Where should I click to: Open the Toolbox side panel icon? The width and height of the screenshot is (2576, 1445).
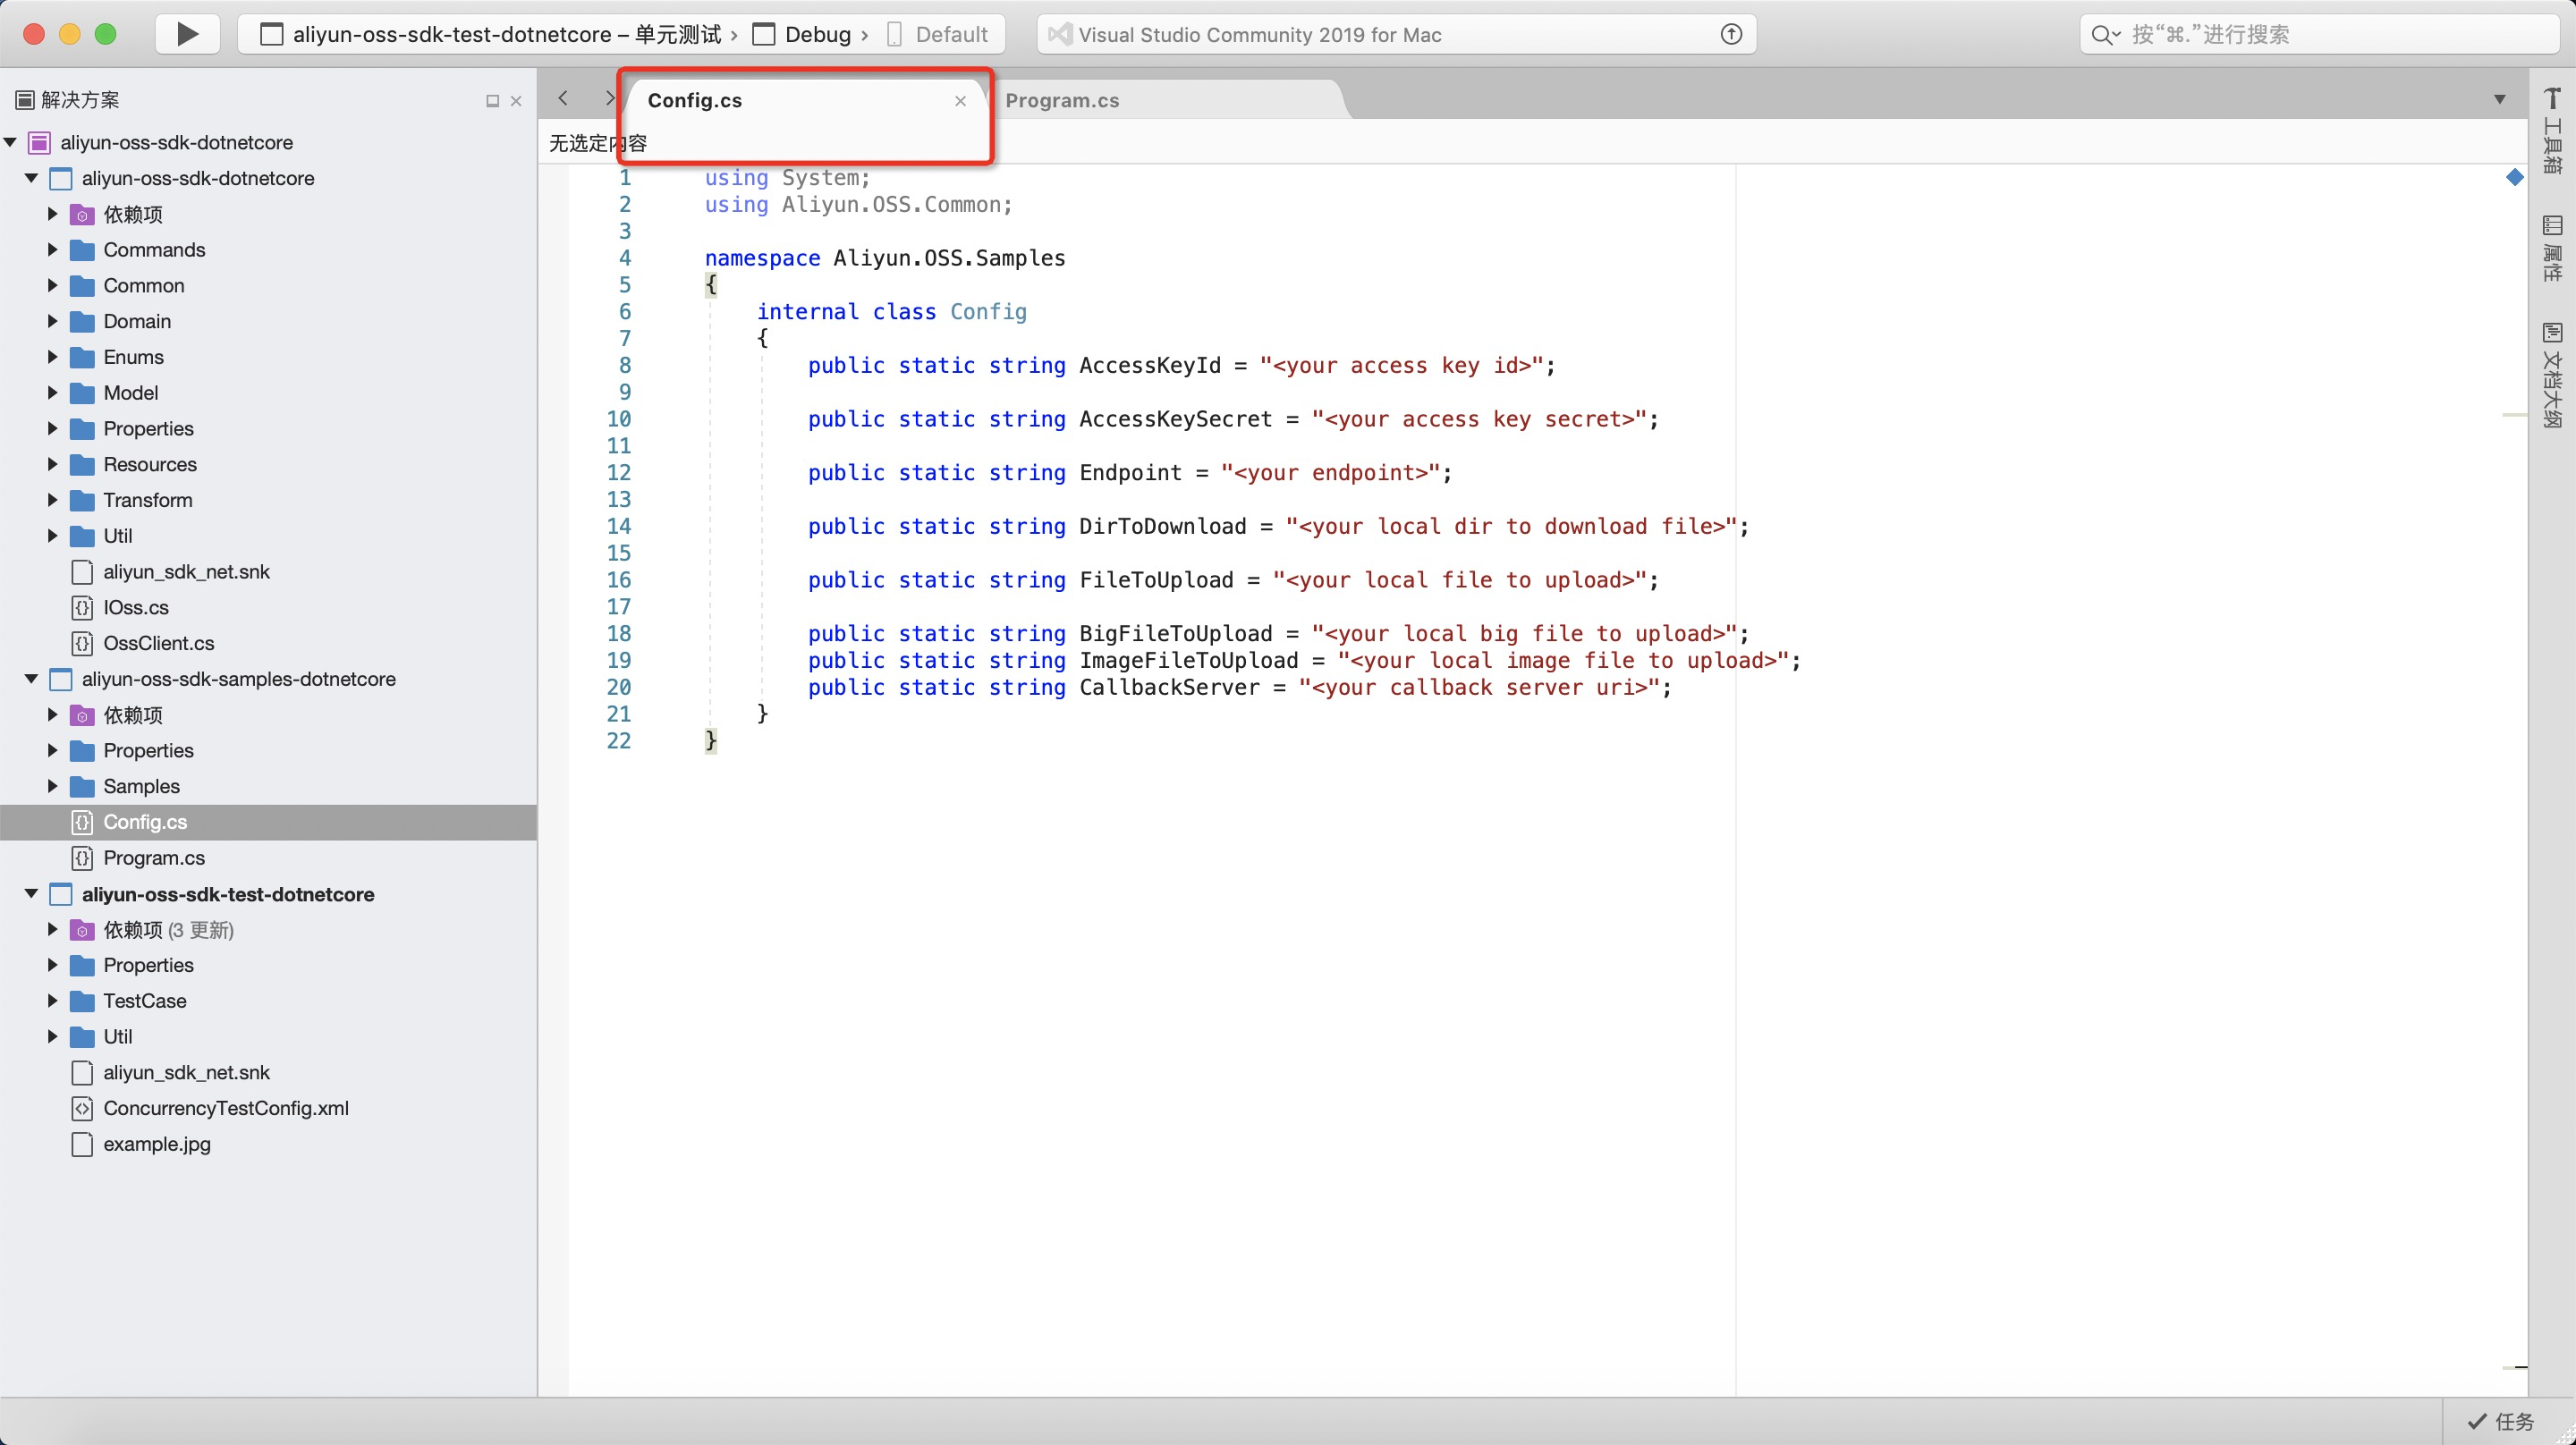tap(2552, 130)
